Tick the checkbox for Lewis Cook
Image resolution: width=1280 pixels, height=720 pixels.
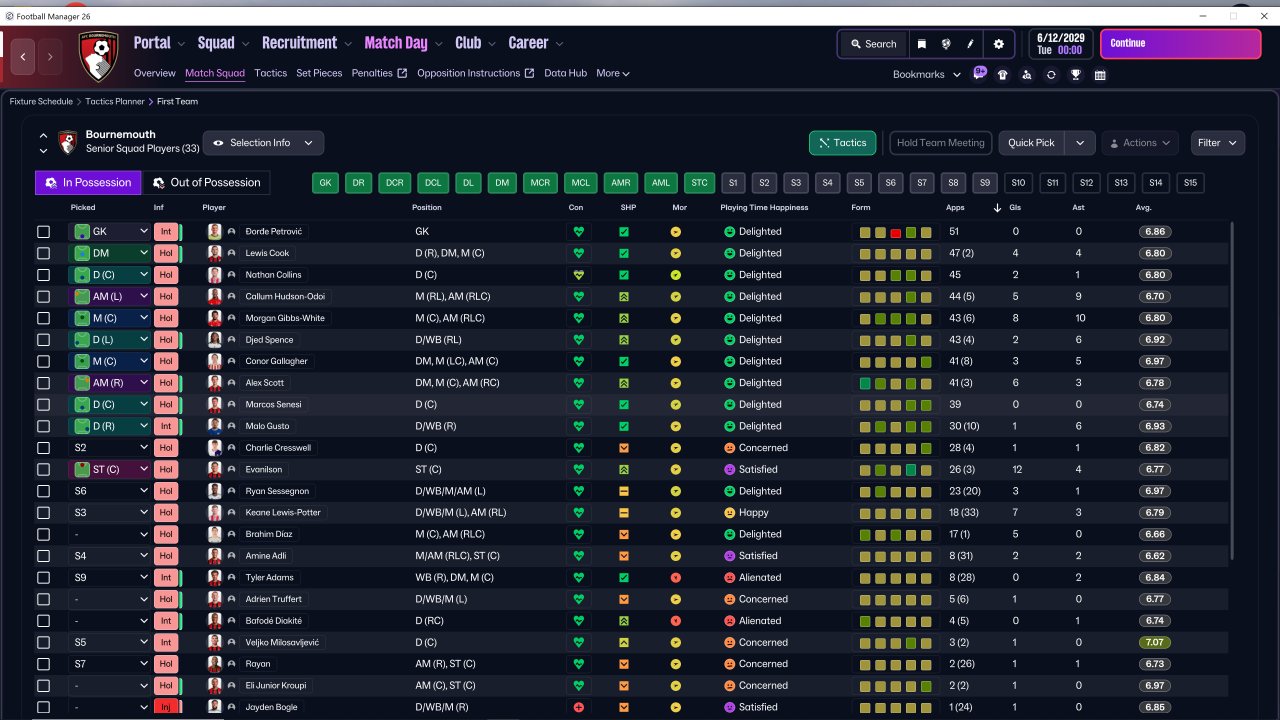tap(43, 253)
